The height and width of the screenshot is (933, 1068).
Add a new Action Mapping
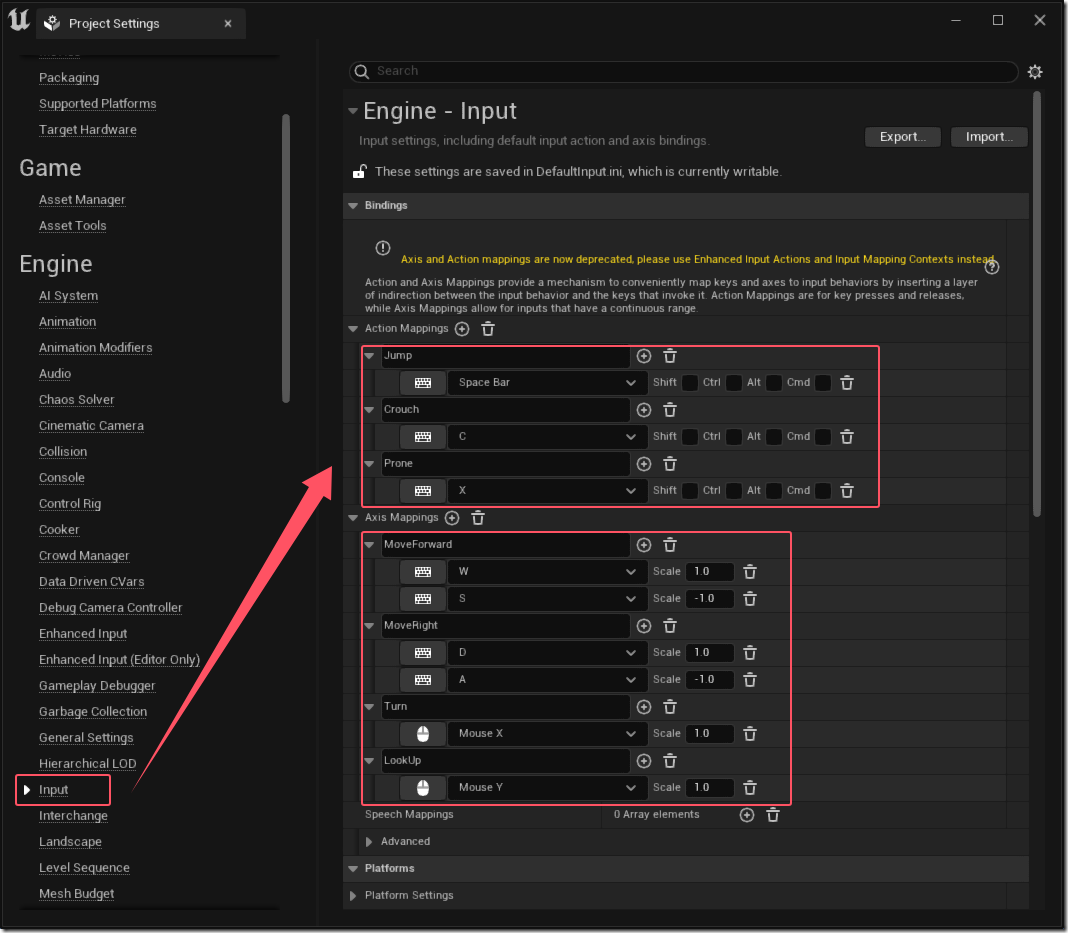tap(462, 329)
